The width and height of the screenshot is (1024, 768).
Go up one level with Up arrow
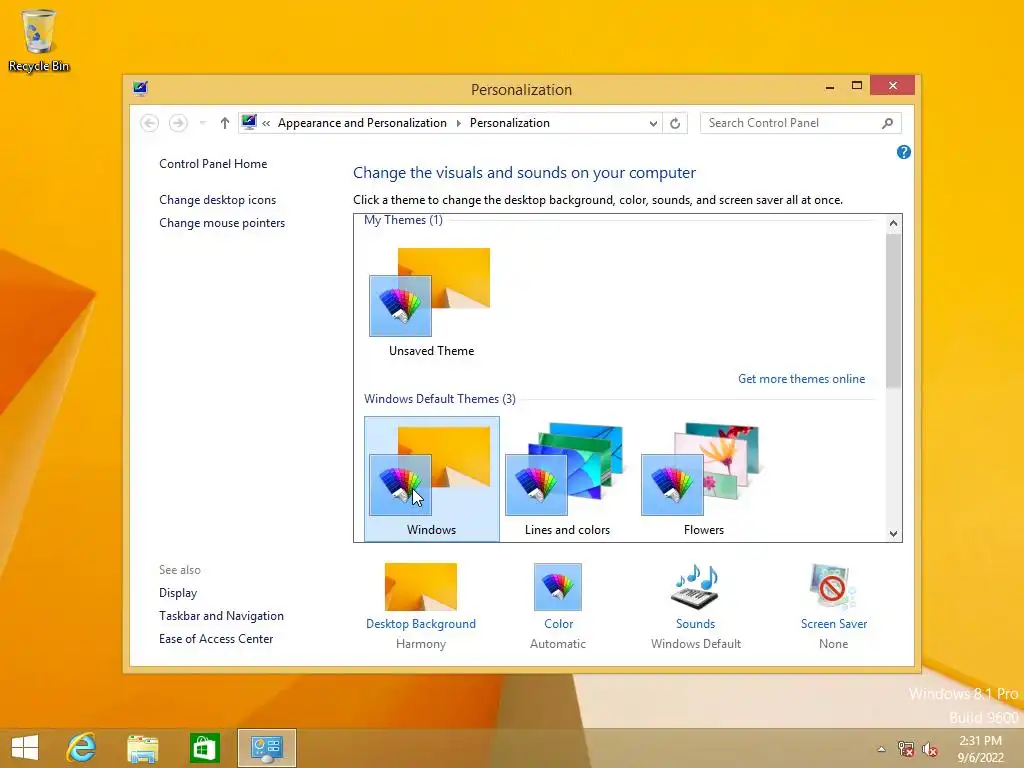(225, 123)
